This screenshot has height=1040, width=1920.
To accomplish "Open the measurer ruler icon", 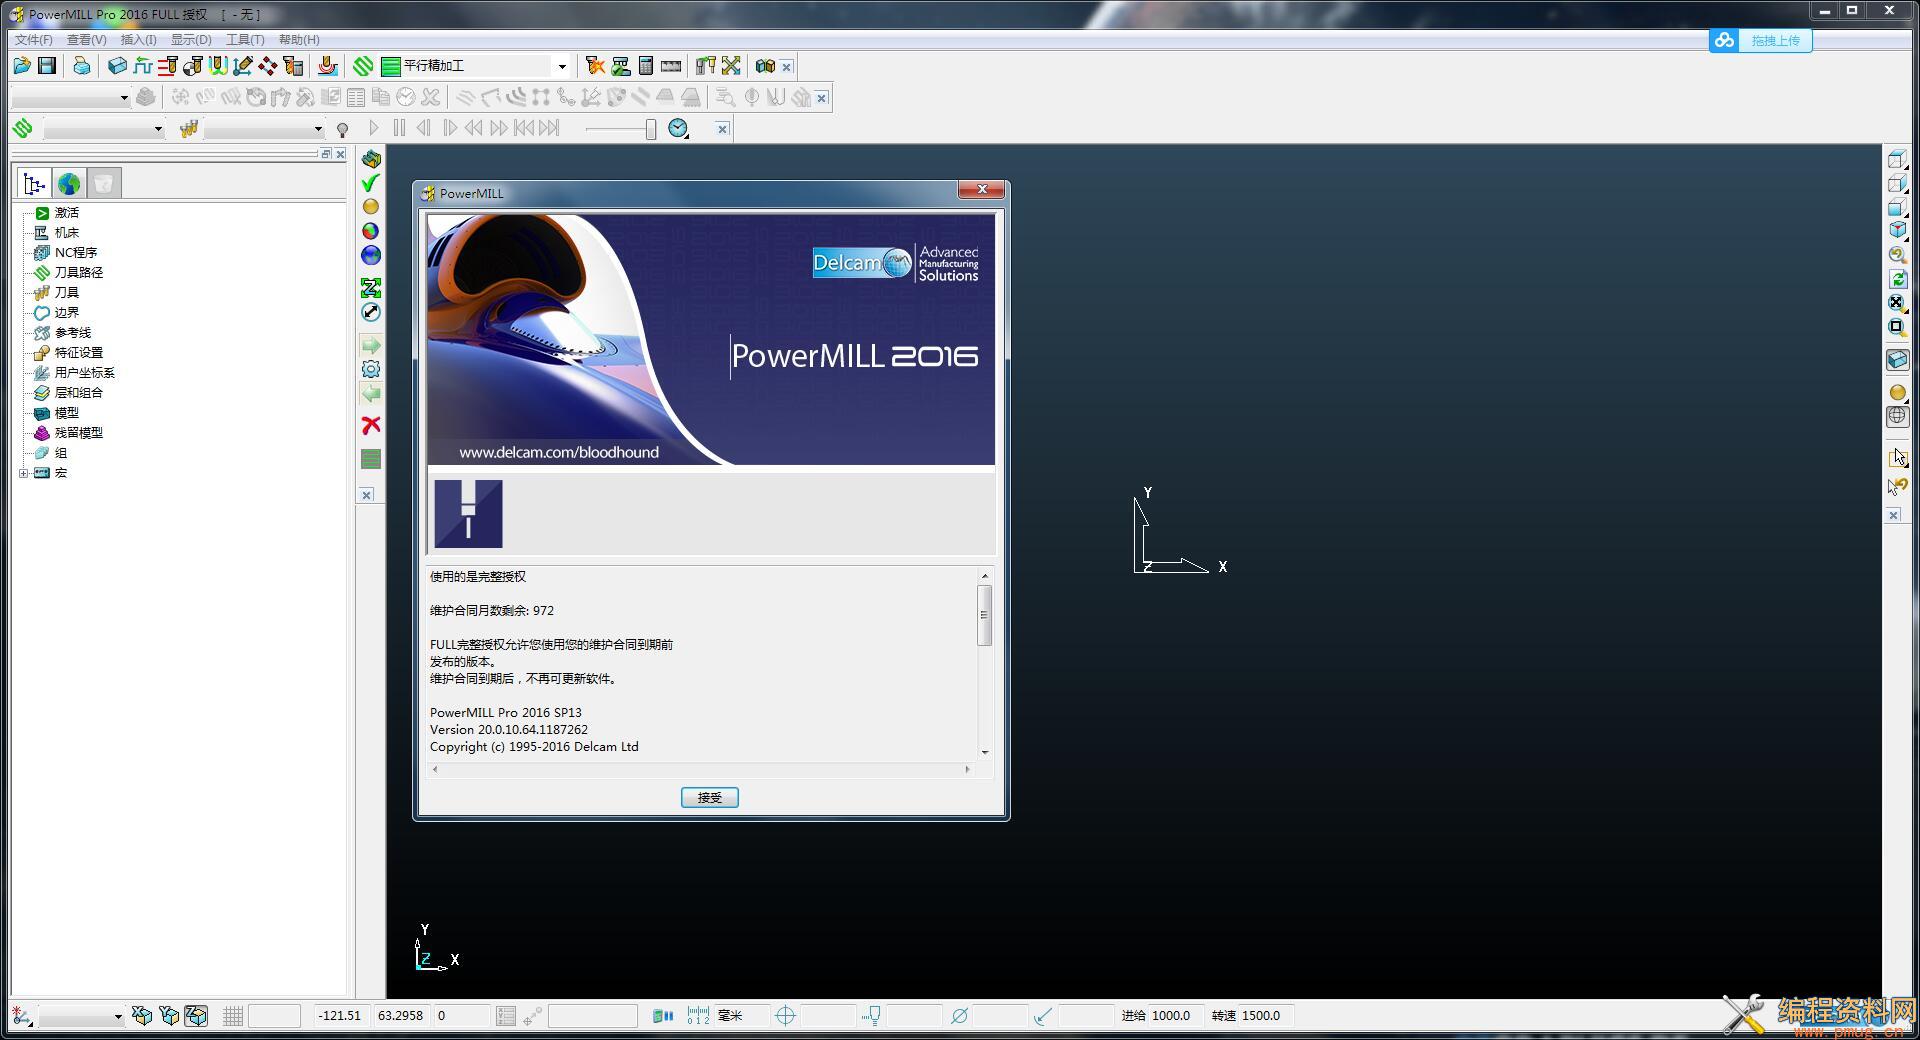I will [x=671, y=66].
